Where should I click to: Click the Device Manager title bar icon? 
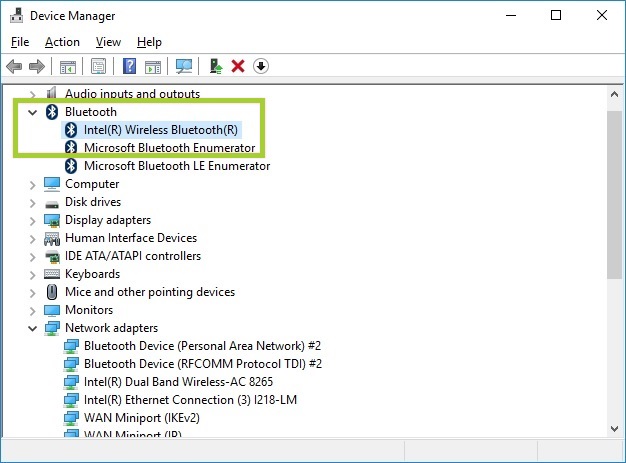(17, 15)
